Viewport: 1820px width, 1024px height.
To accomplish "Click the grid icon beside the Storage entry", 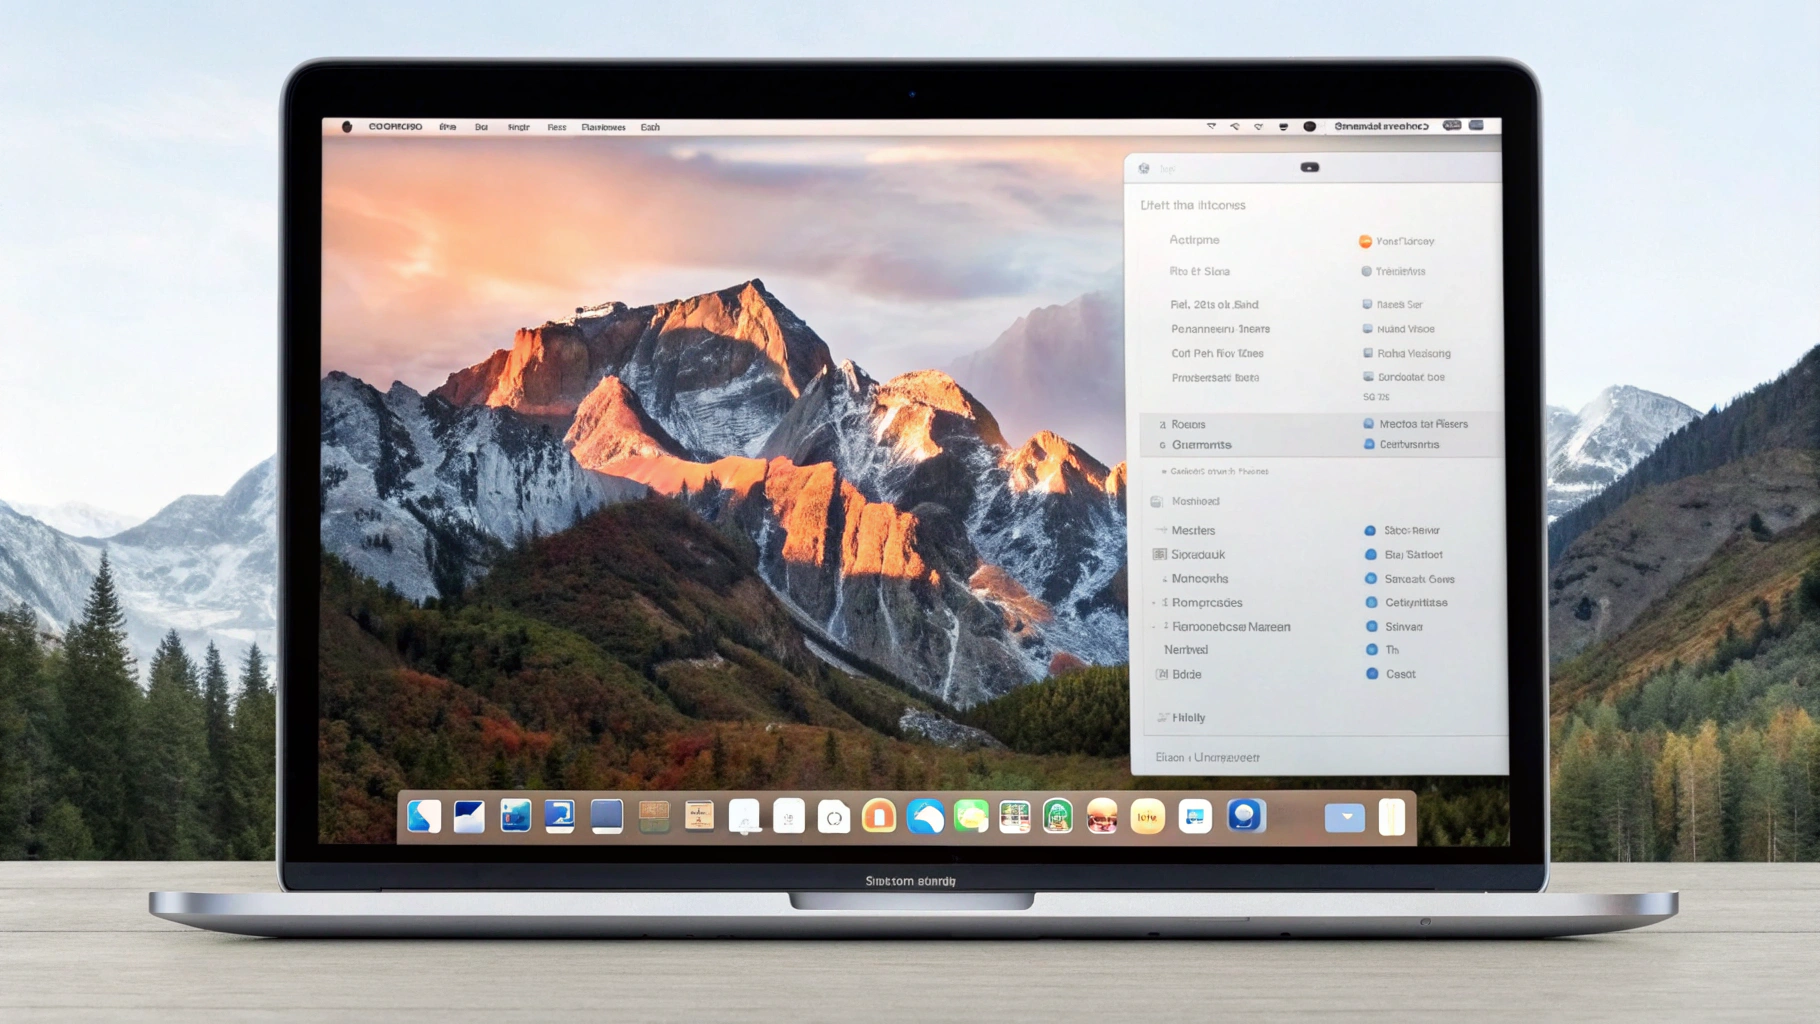I will tap(1159, 554).
